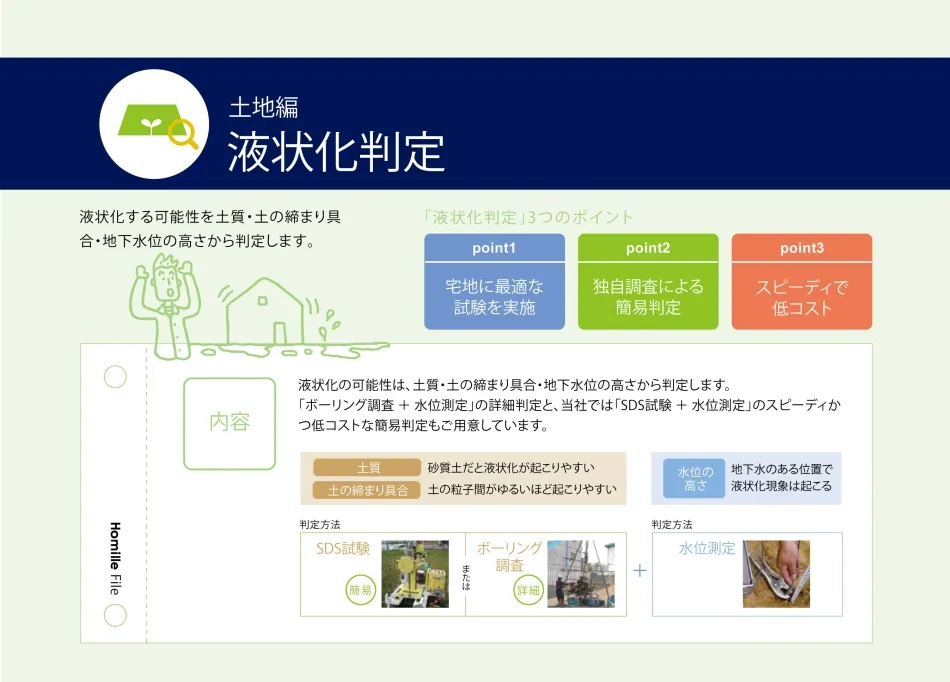950x682 pixels.
Task: Click the text 土の粒子間がゆるいほど起こりやすい
Action: click(522, 489)
